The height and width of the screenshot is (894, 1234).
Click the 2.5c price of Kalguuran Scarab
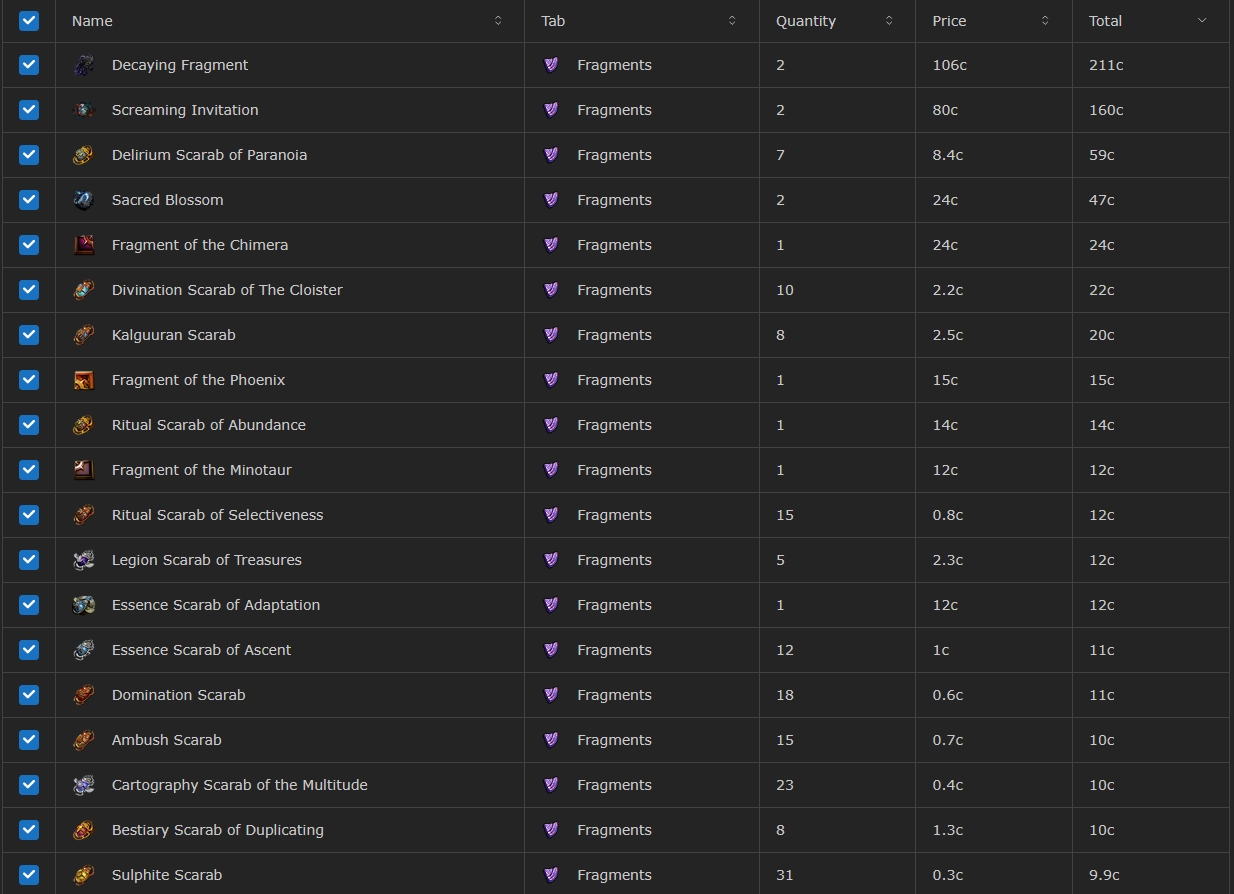pyautogui.click(x=947, y=335)
